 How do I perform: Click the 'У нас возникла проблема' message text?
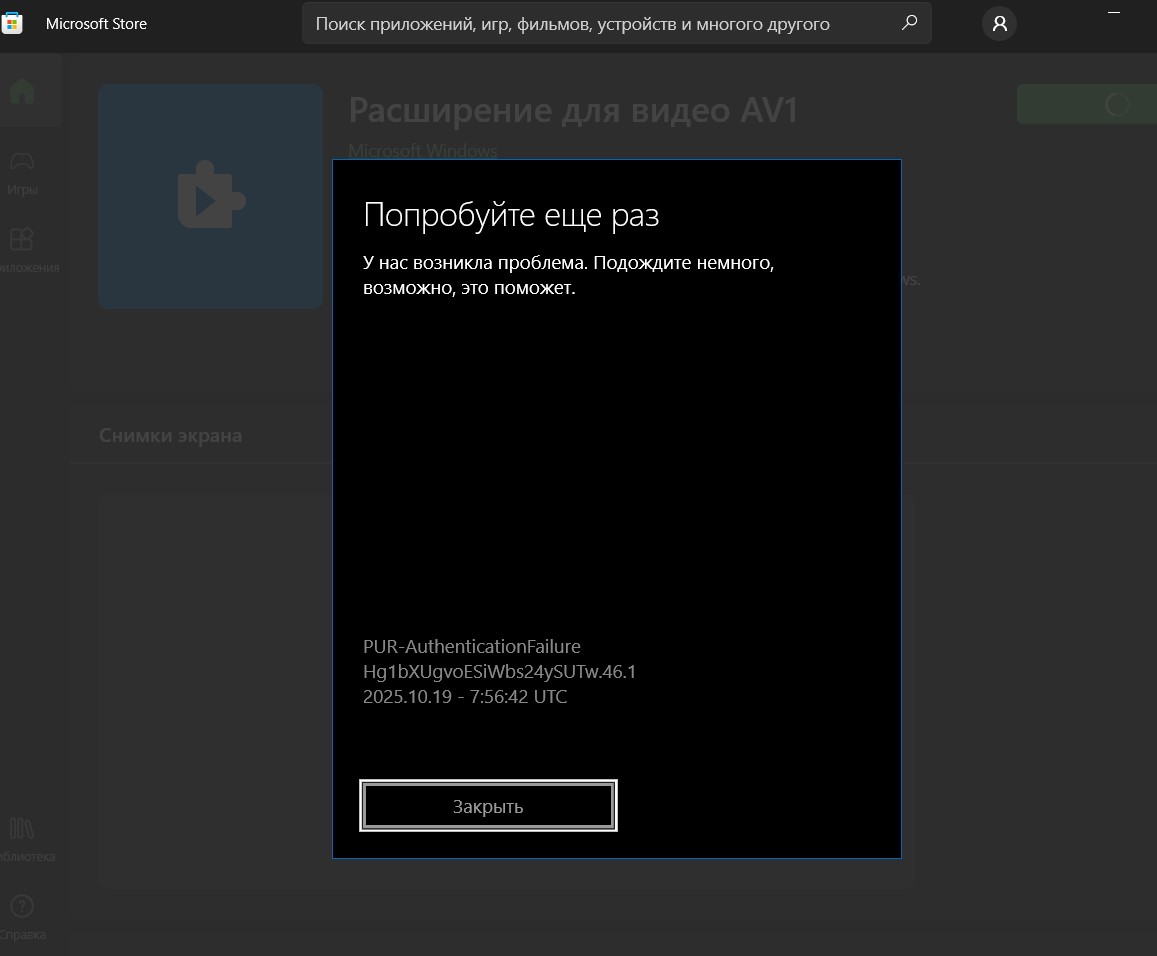(x=568, y=275)
